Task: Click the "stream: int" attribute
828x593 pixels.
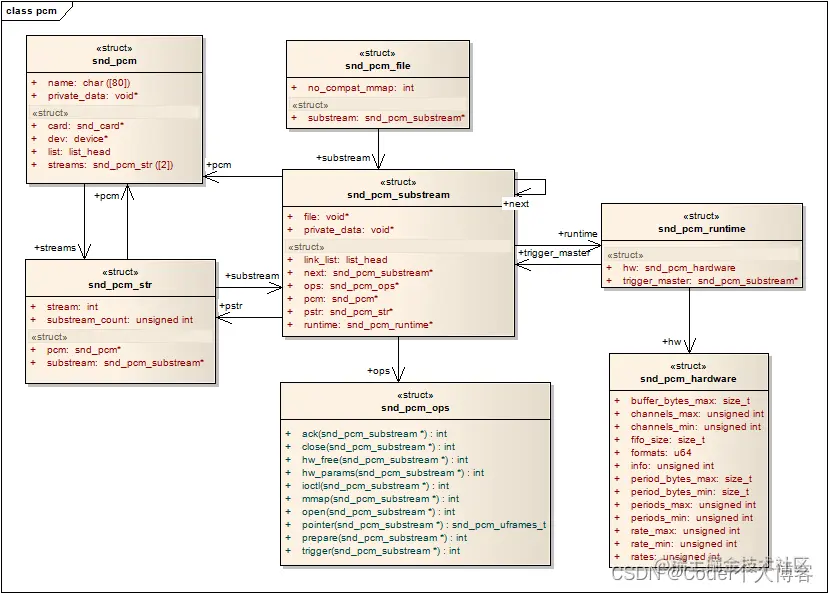Action: click(x=72, y=307)
